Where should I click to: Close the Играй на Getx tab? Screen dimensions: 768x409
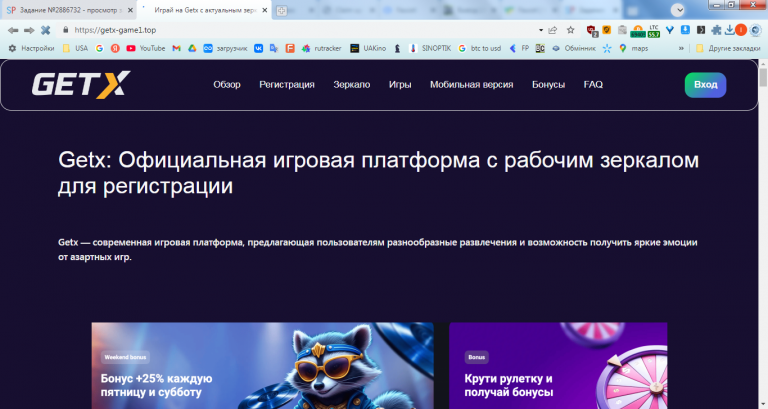click(265, 10)
